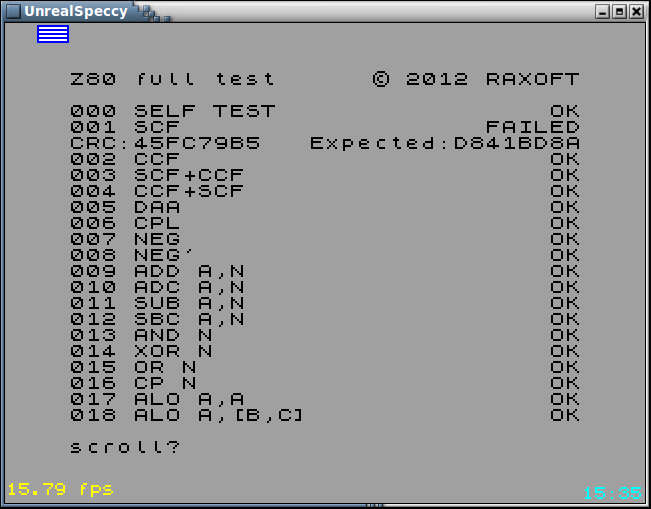Viewport: 651px width, 509px height.
Task: Click the Expected:D841BD8A text
Action: tap(444, 143)
